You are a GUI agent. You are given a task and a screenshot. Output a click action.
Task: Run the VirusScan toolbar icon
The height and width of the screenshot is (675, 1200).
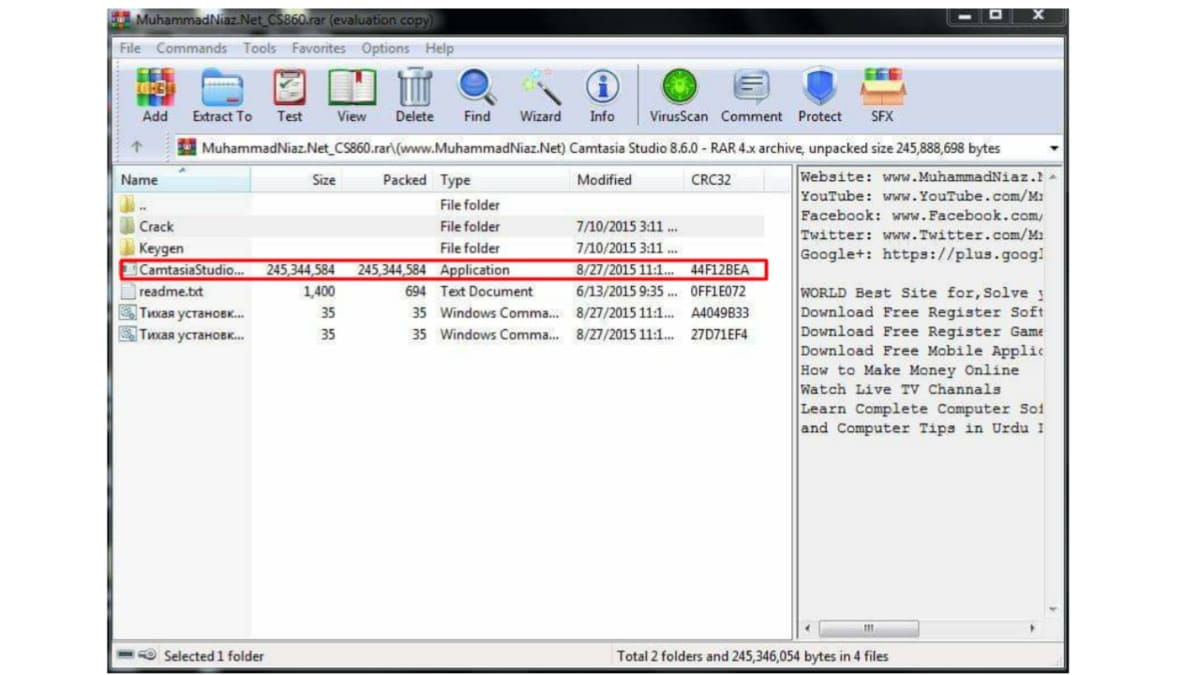pyautogui.click(x=679, y=88)
